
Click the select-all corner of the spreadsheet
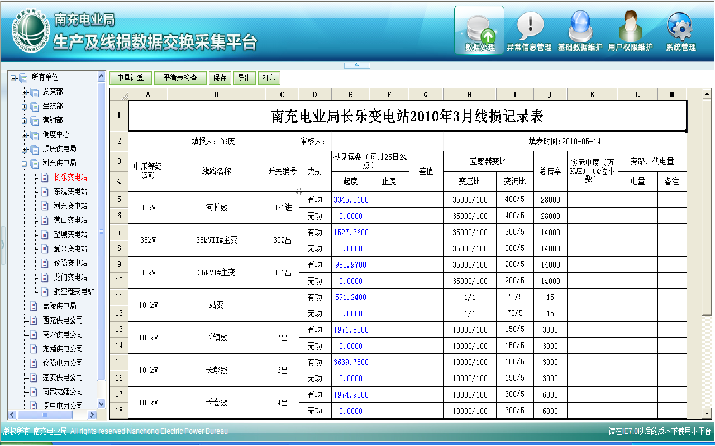120,95
